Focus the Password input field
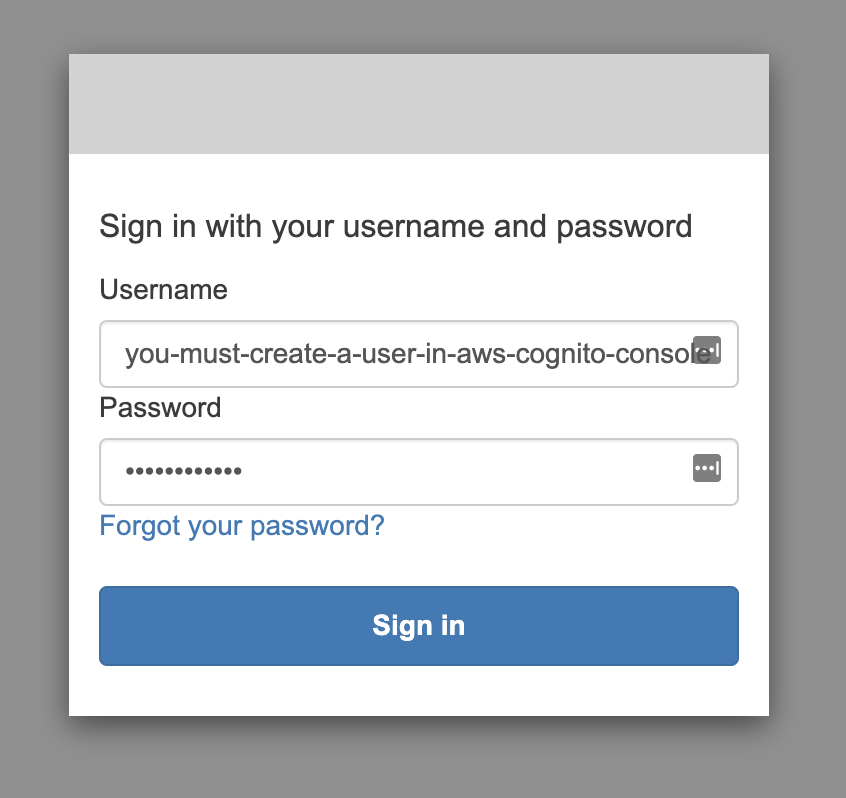This screenshot has height=798, width=846. pyautogui.click(x=400, y=472)
